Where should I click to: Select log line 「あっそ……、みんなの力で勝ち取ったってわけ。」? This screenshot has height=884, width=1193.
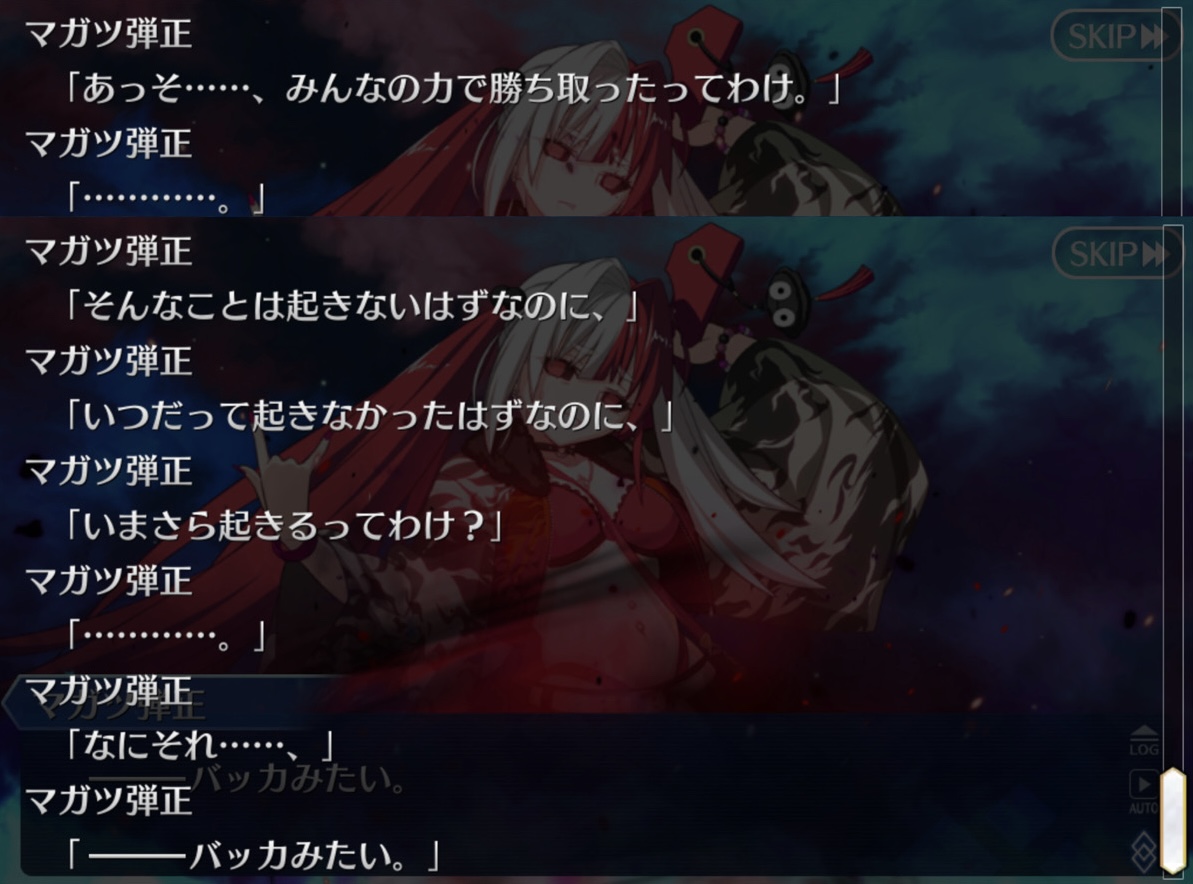point(454,89)
